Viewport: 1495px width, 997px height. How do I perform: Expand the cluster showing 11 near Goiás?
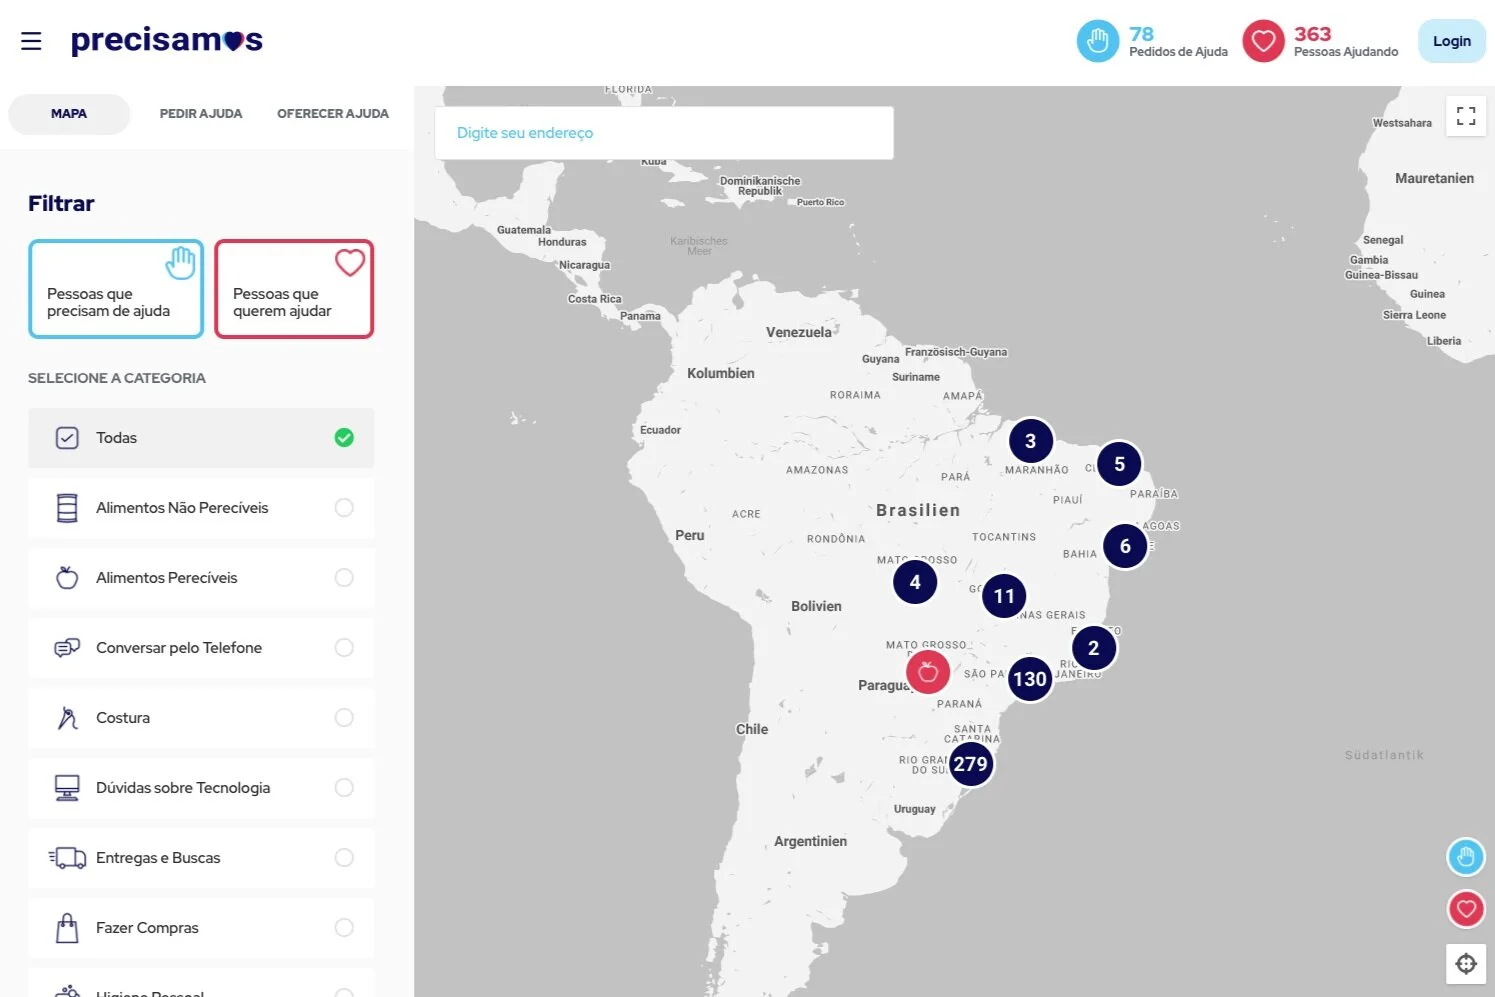[1003, 595]
